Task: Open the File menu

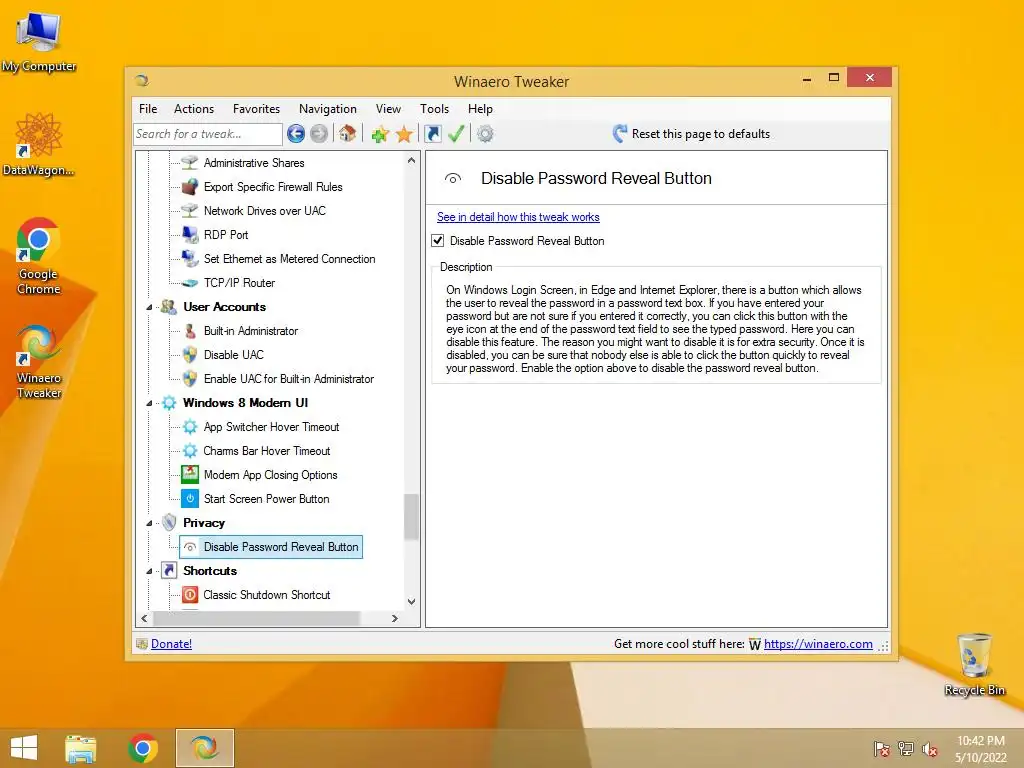Action: [x=148, y=108]
